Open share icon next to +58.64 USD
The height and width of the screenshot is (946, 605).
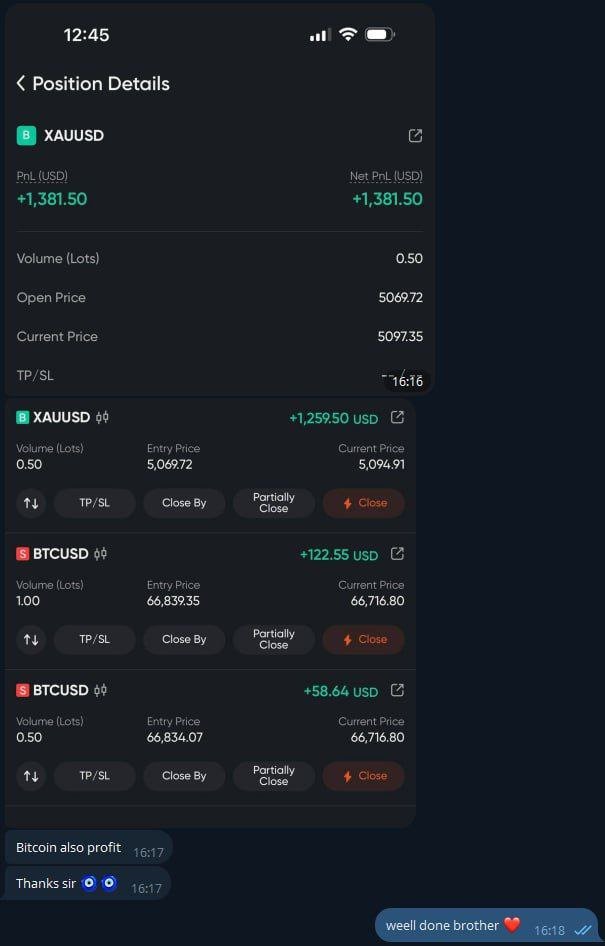pyautogui.click(x=397, y=690)
